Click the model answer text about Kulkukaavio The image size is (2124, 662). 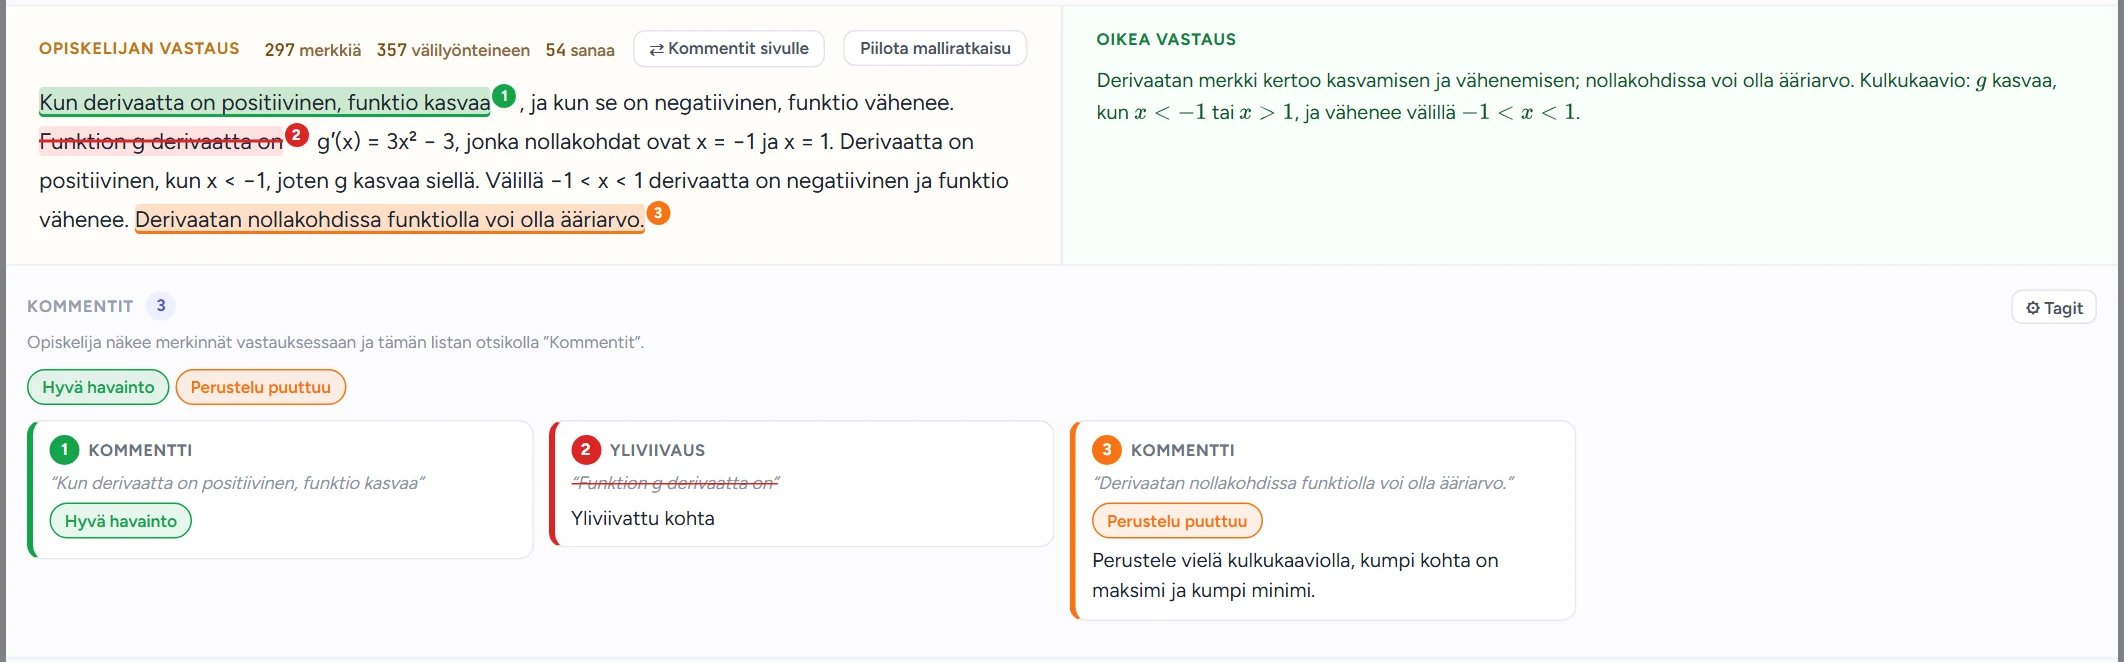click(x=1576, y=96)
